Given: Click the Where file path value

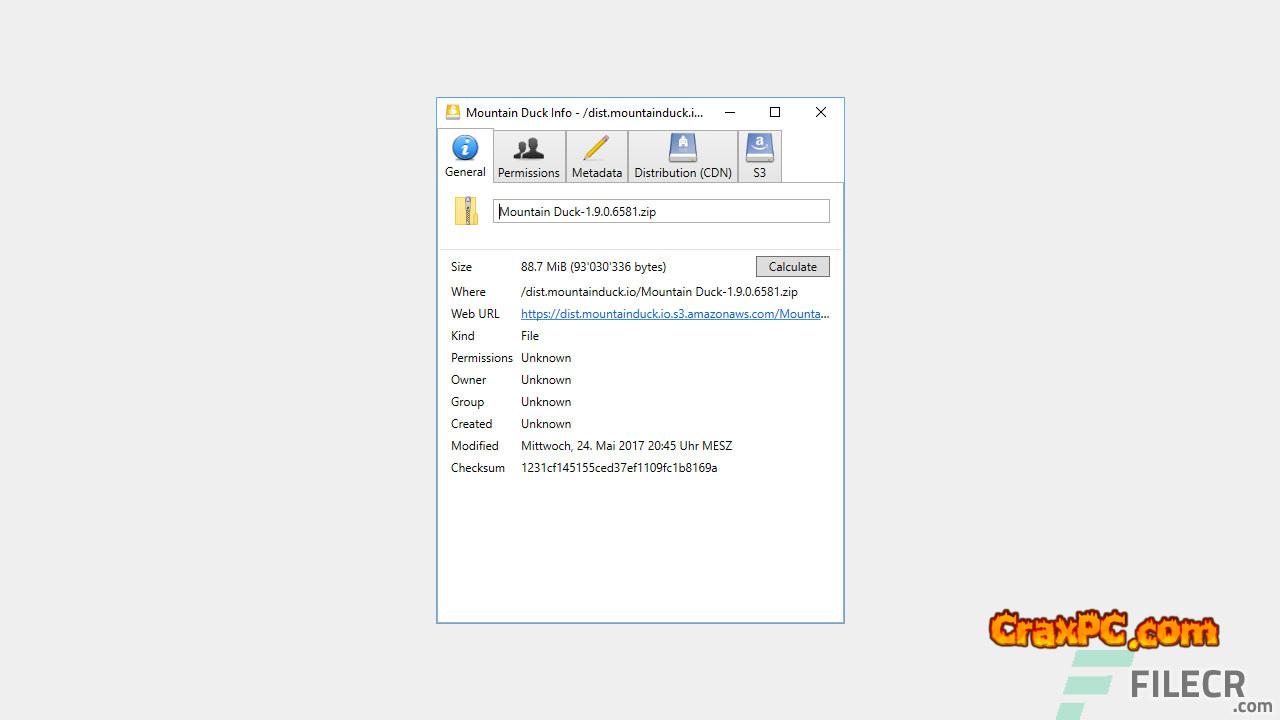Looking at the screenshot, I should point(659,292).
